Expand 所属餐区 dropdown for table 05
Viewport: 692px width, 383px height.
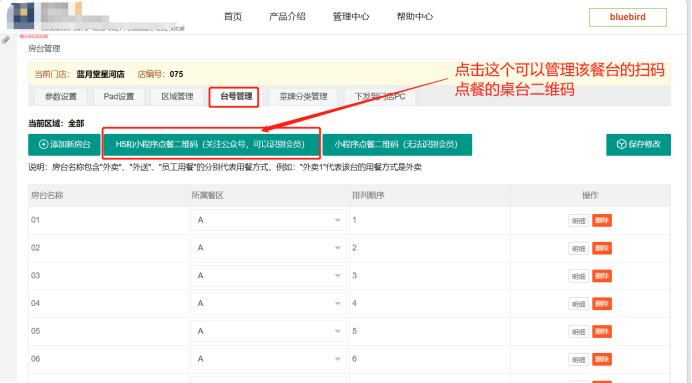[x=268, y=331]
